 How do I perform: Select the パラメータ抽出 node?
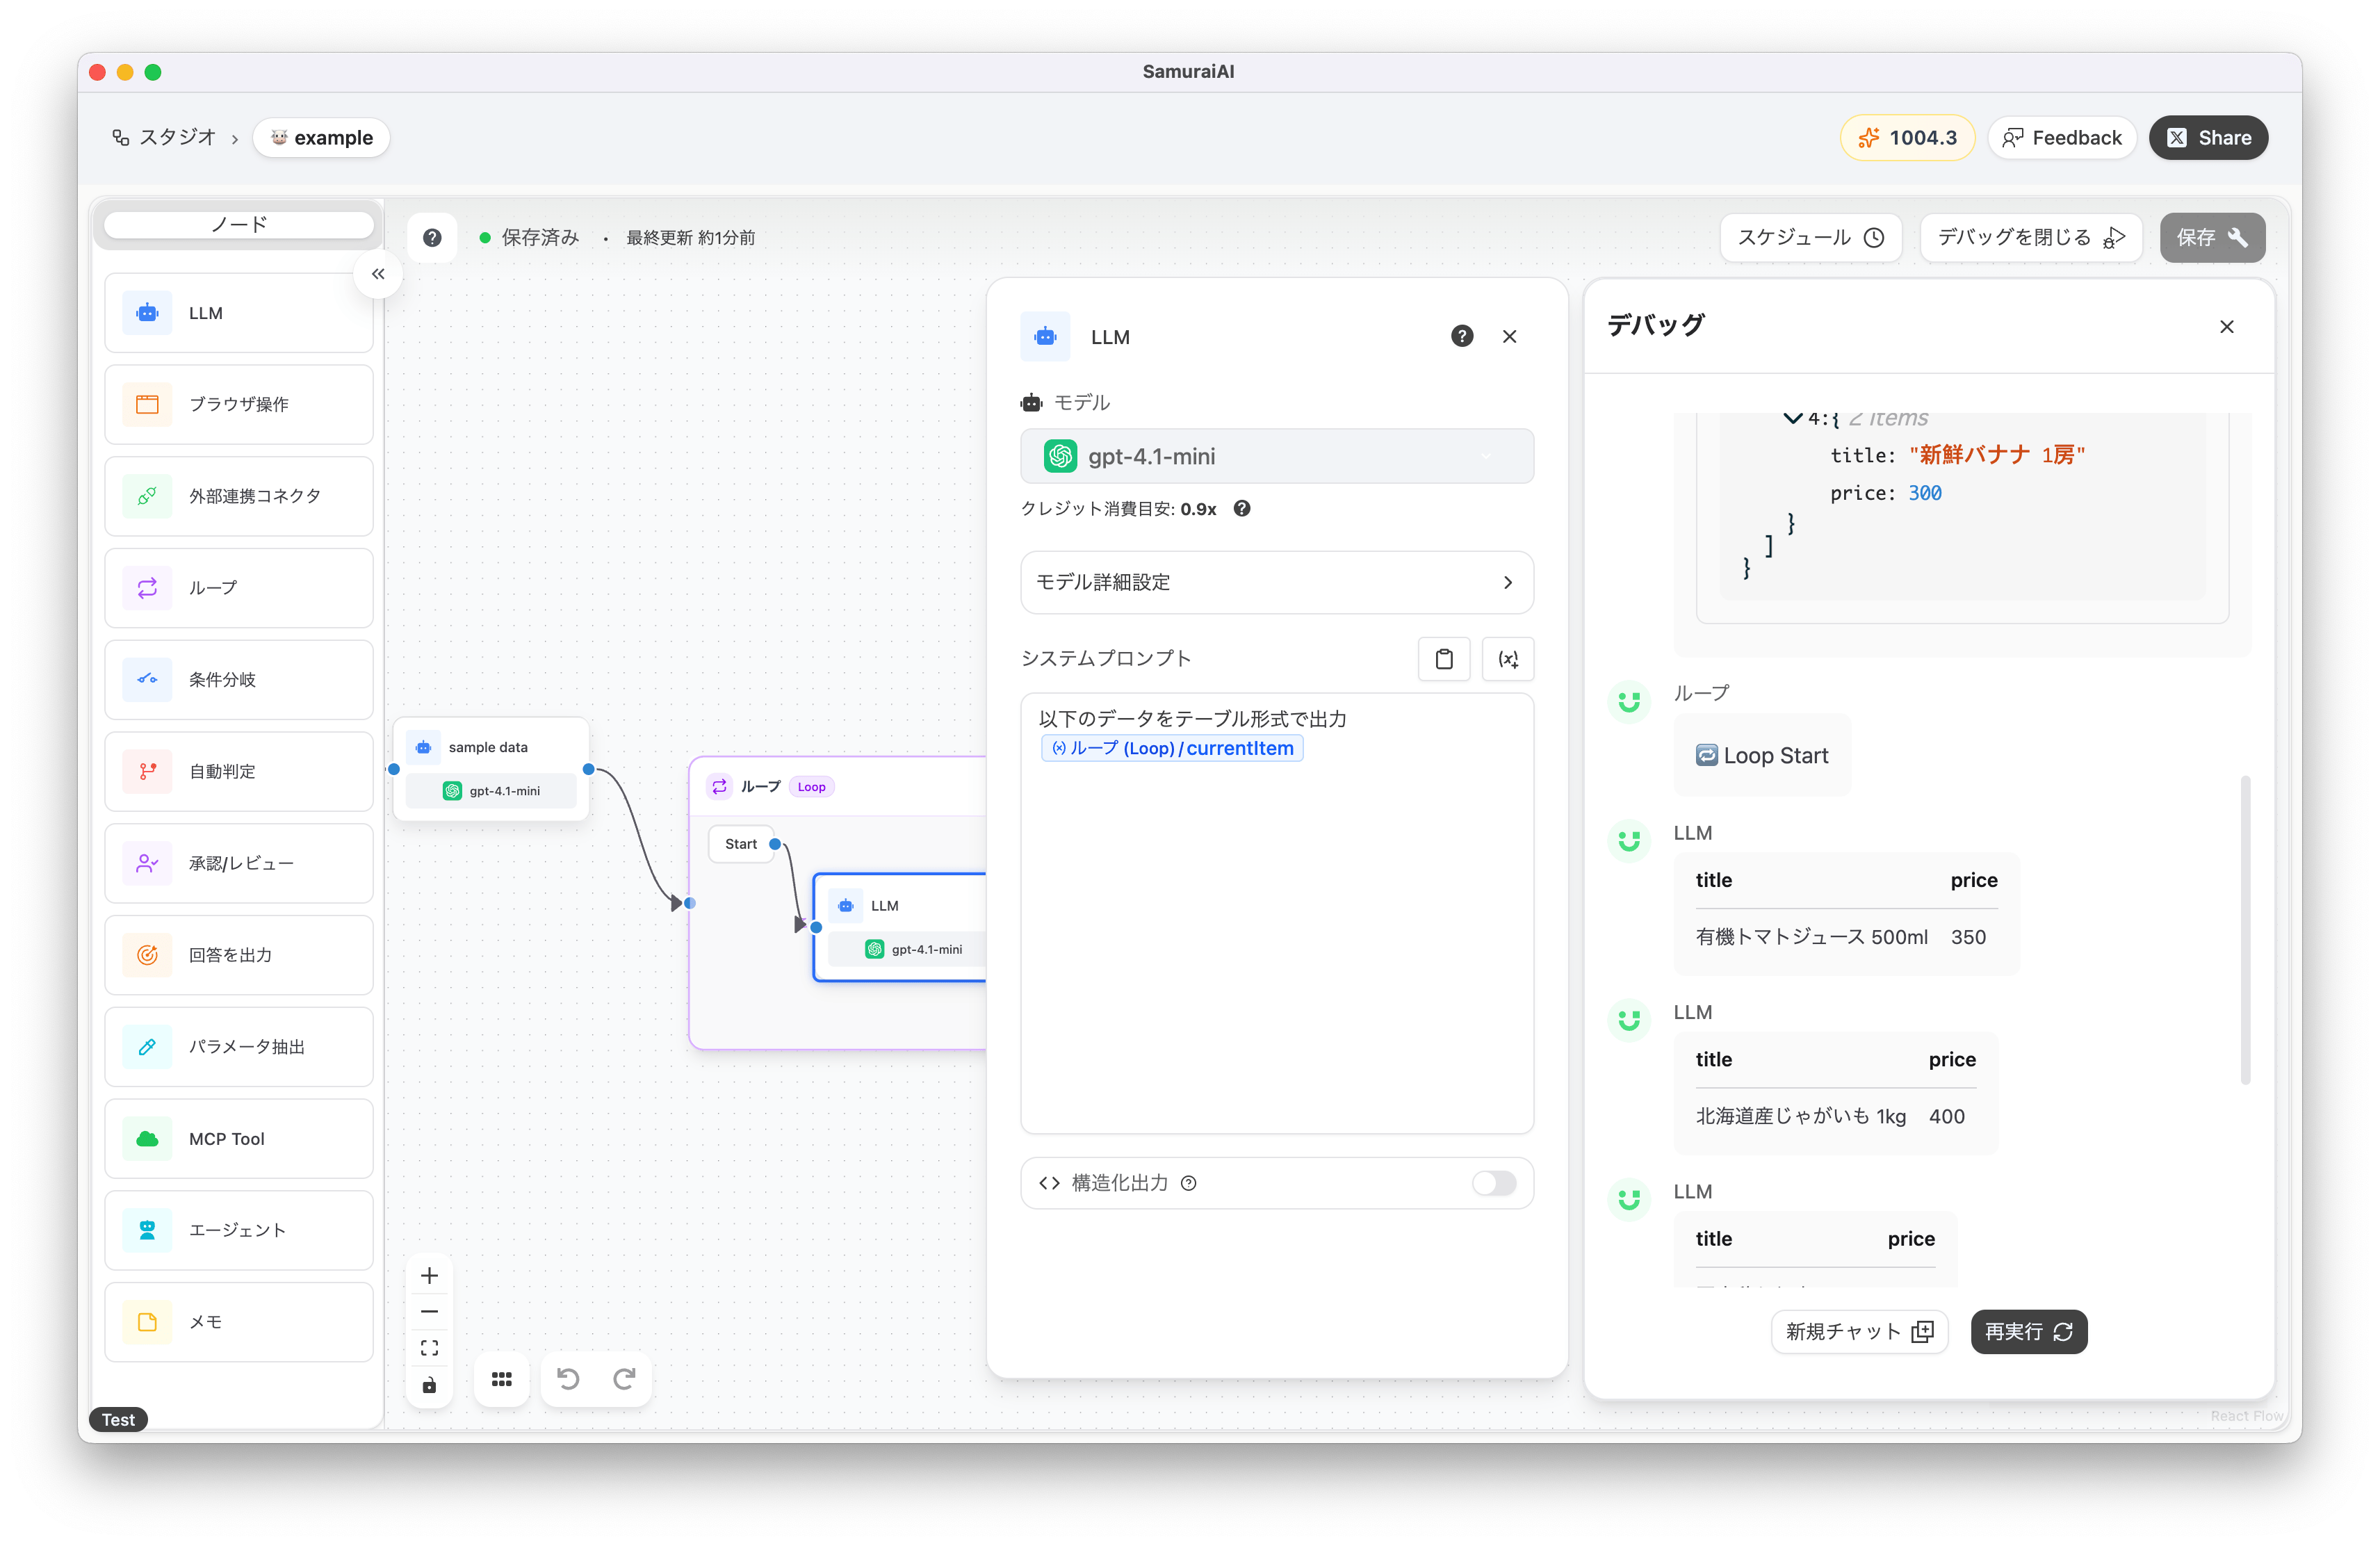238,1046
